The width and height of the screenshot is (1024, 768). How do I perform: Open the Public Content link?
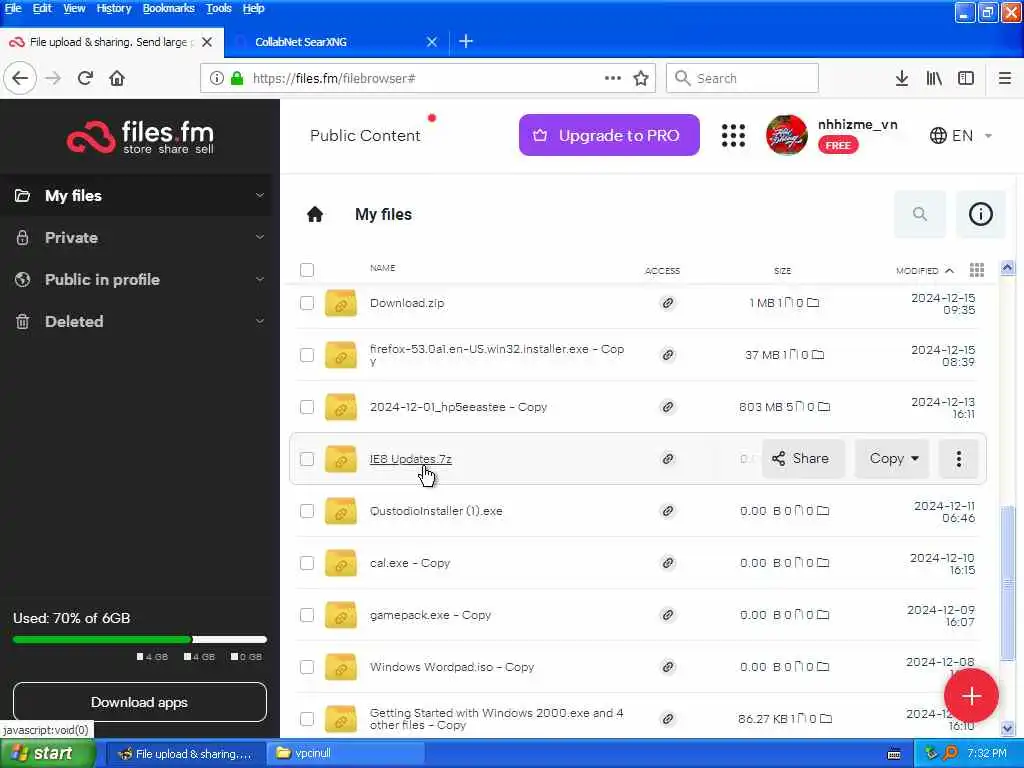(365, 136)
